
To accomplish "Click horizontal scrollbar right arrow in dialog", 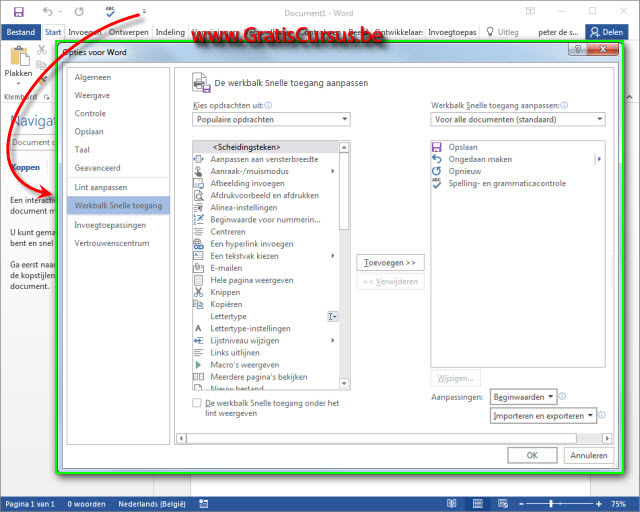I will click(607, 438).
